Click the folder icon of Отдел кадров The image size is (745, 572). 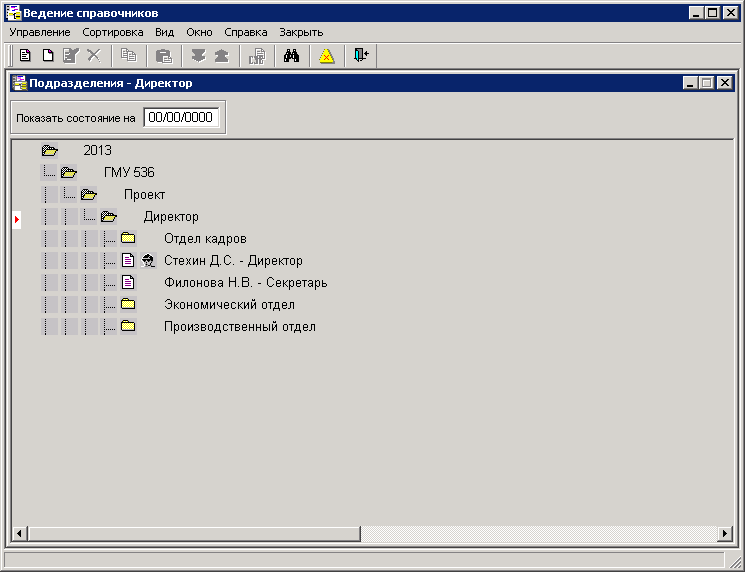pyautogui.click(x=128, y=238)
